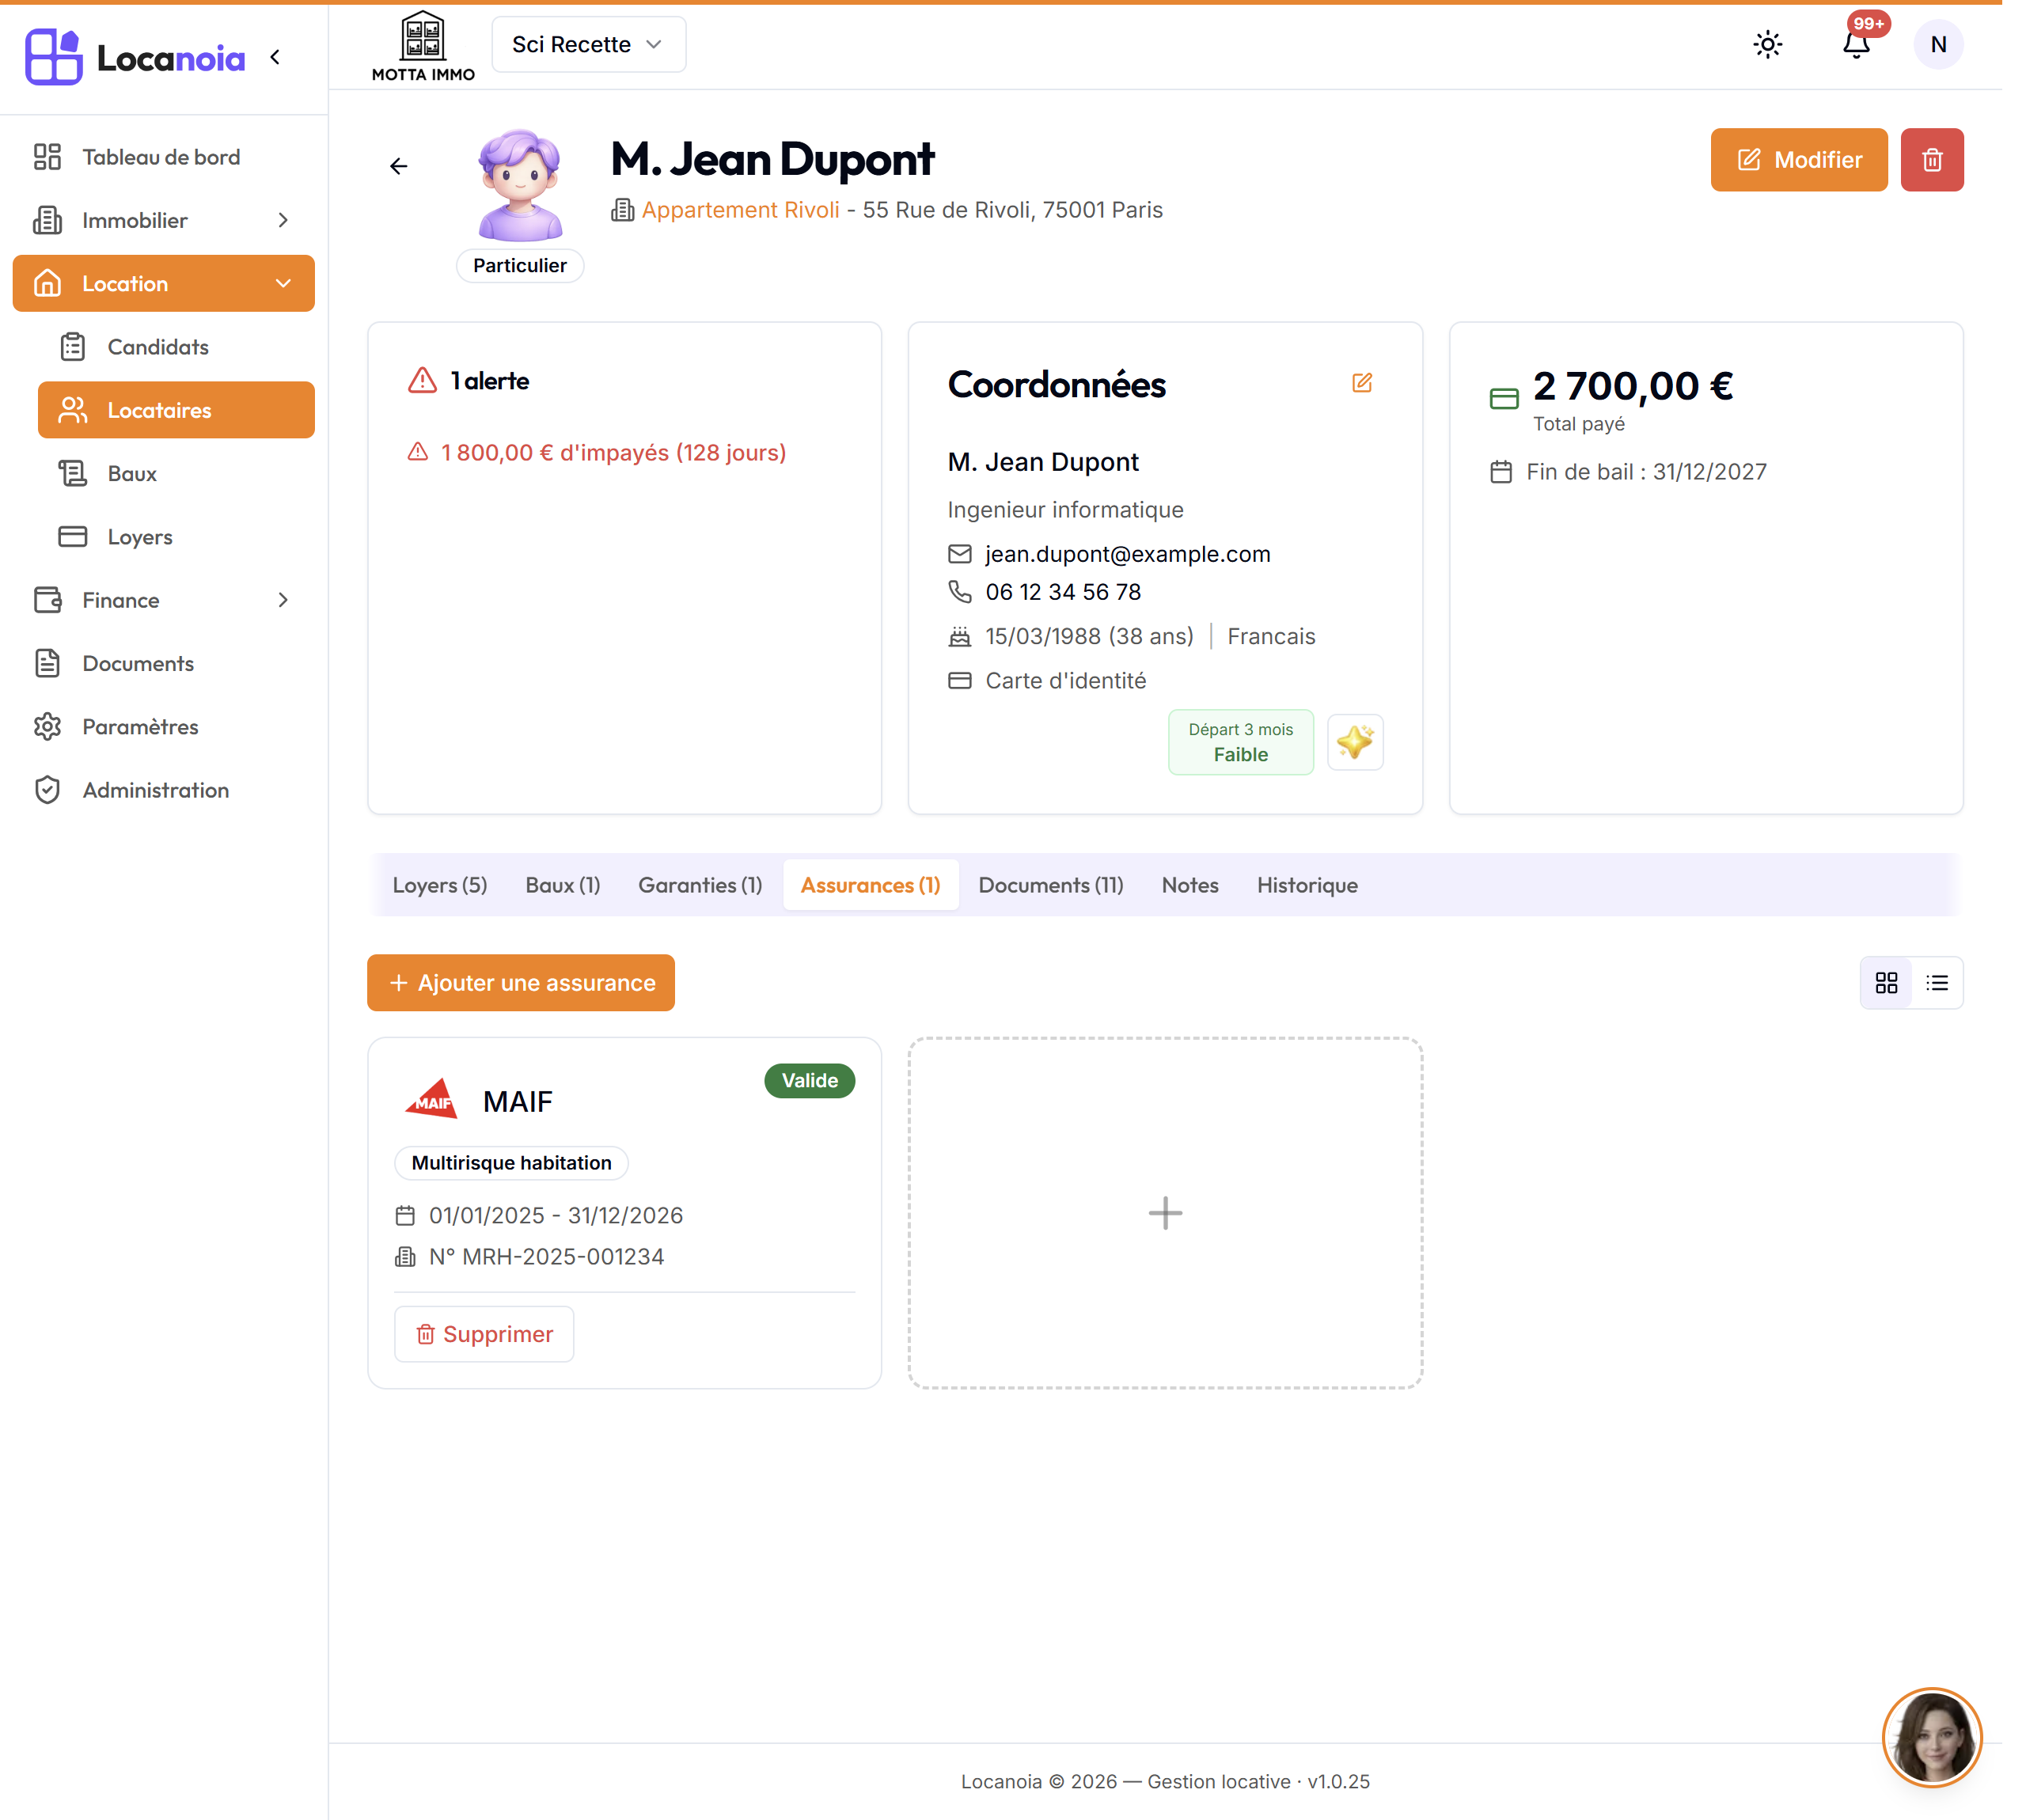Click phone number 06 12 34 56 78

1063,592
